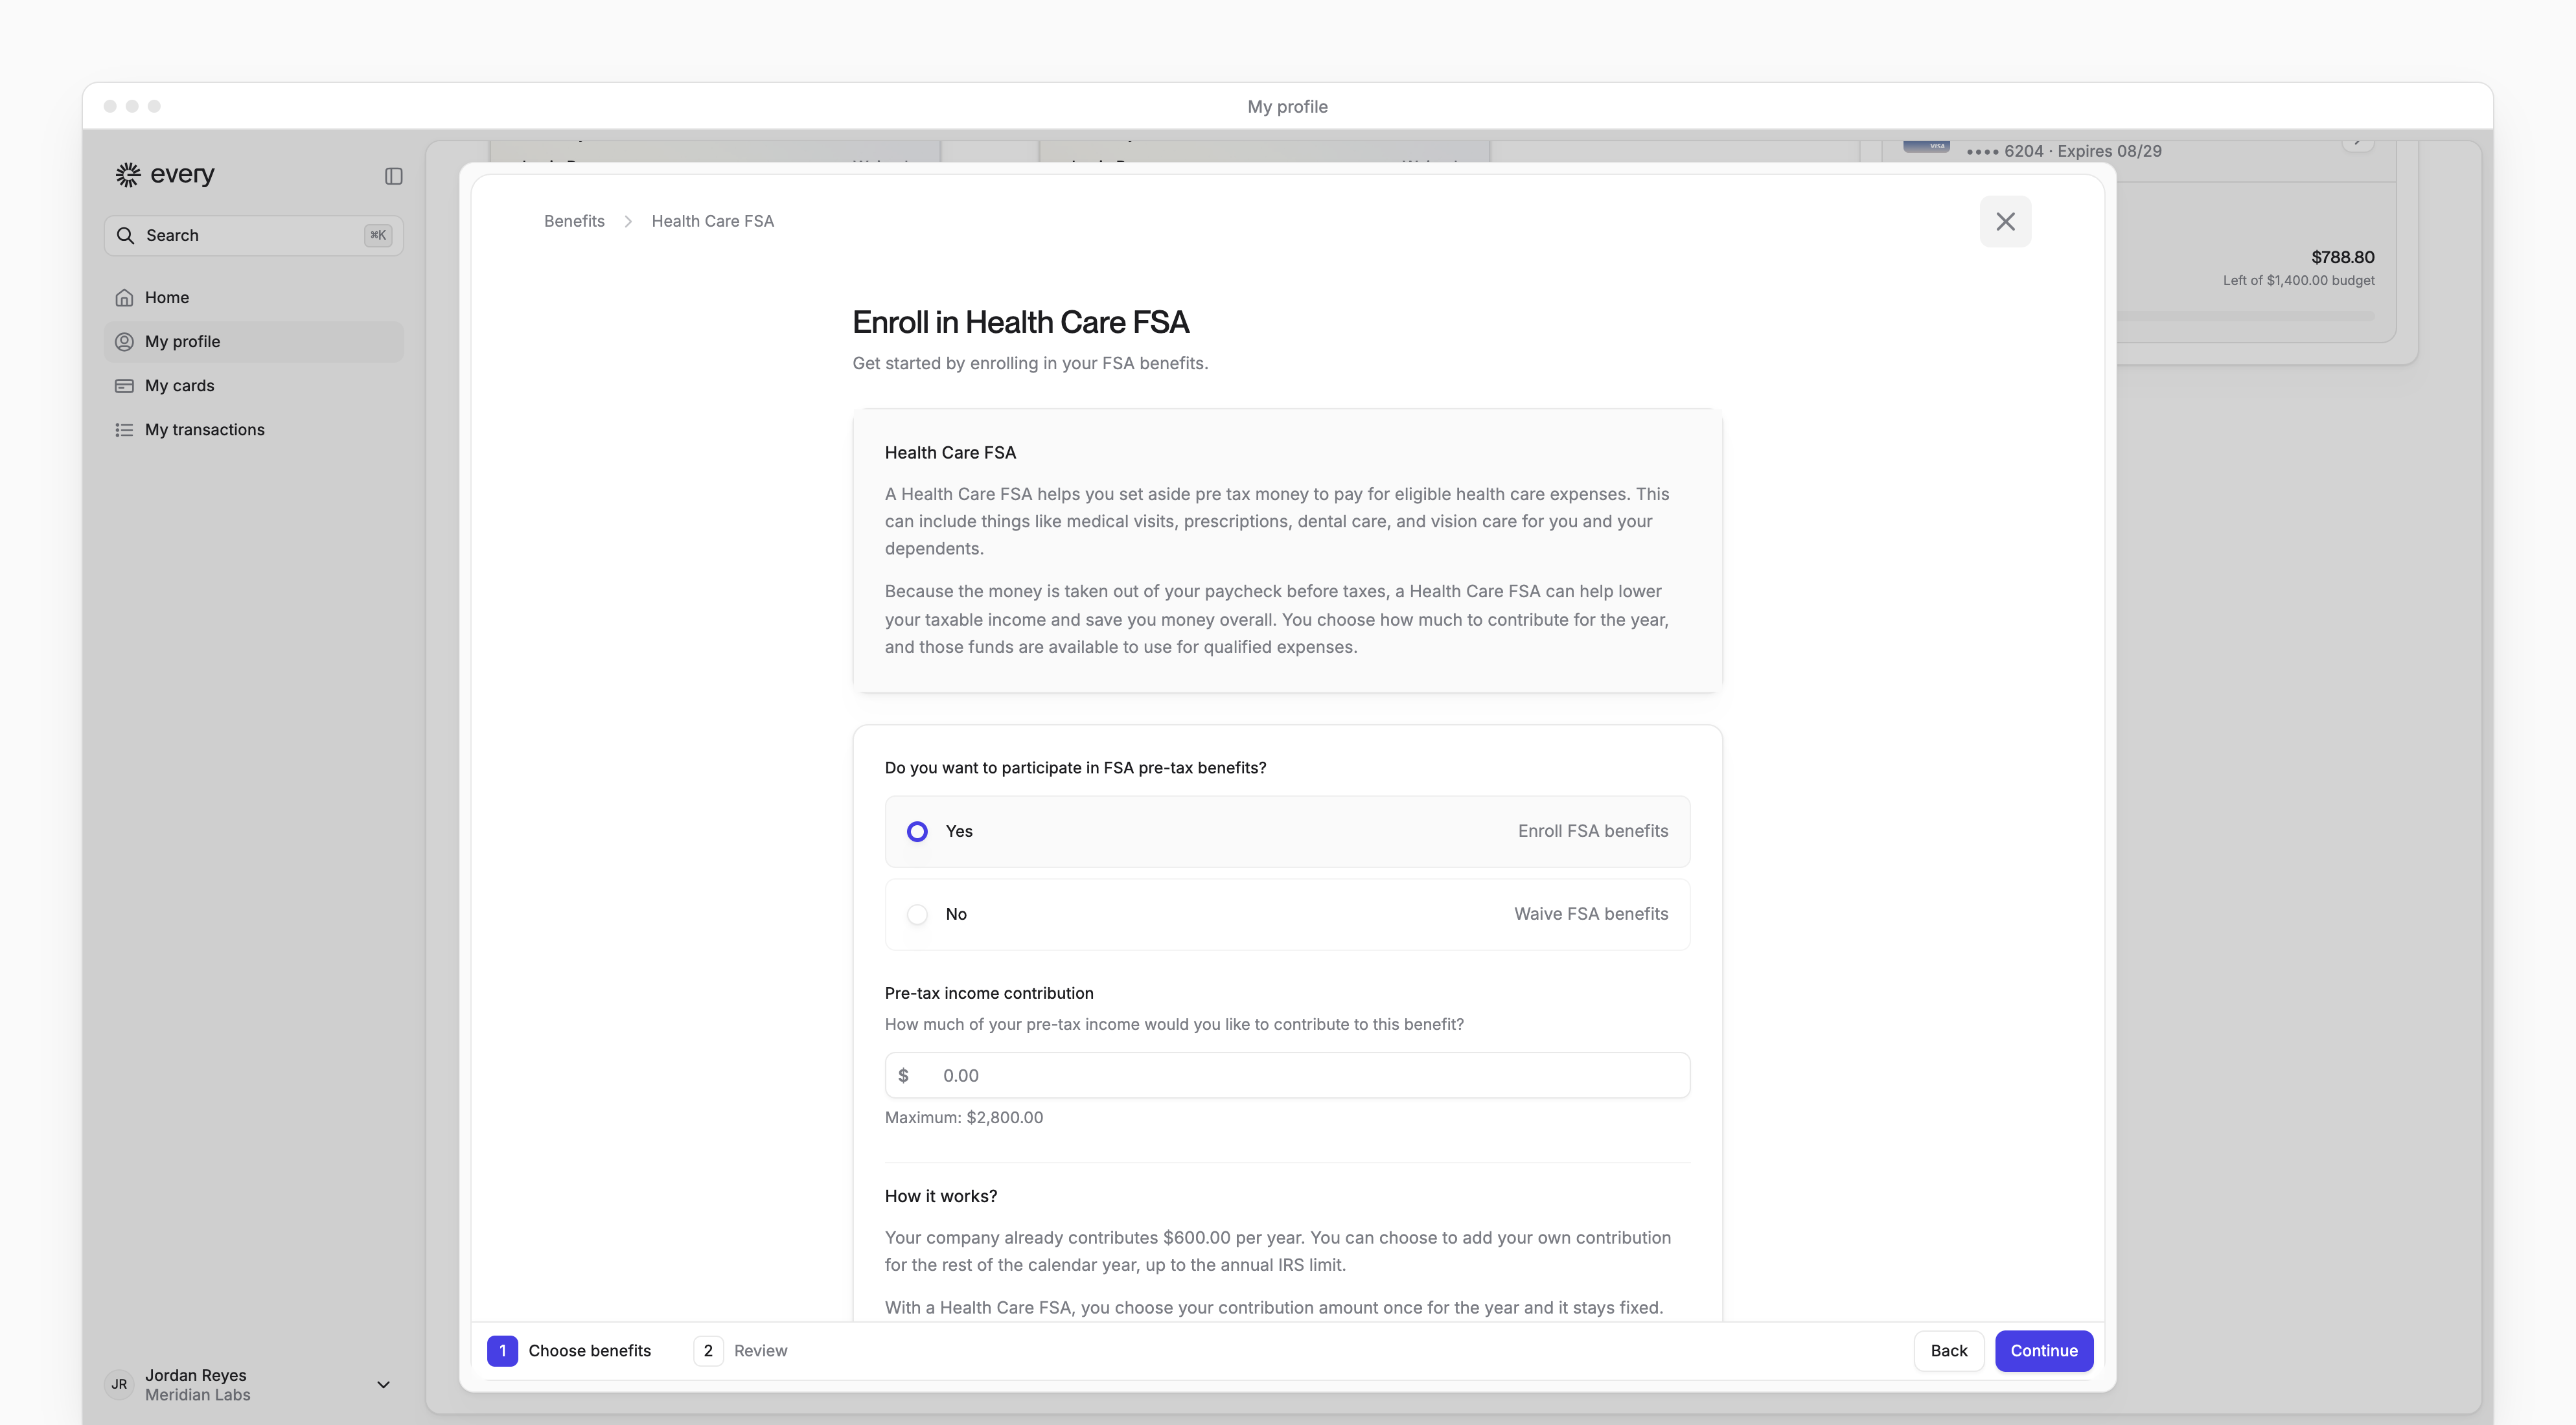Go to My transactions
Viewport: 2576px width, 1425px height.
(x=253, y=430)
